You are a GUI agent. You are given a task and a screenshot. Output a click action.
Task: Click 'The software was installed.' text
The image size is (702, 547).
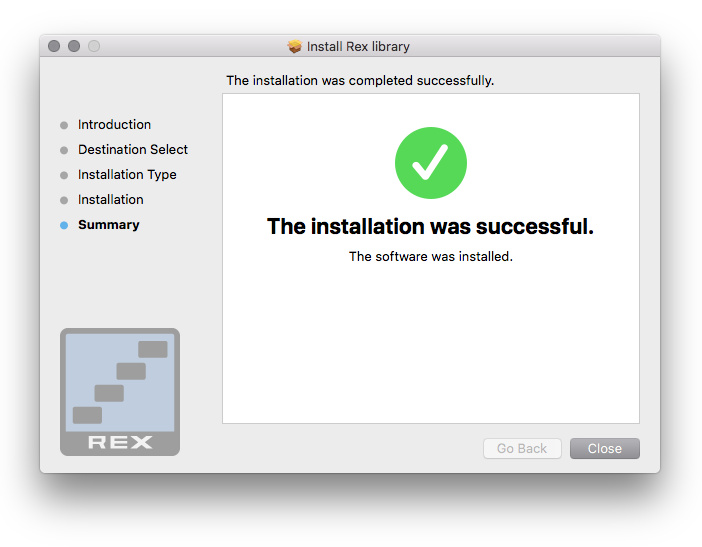[431, 256]
